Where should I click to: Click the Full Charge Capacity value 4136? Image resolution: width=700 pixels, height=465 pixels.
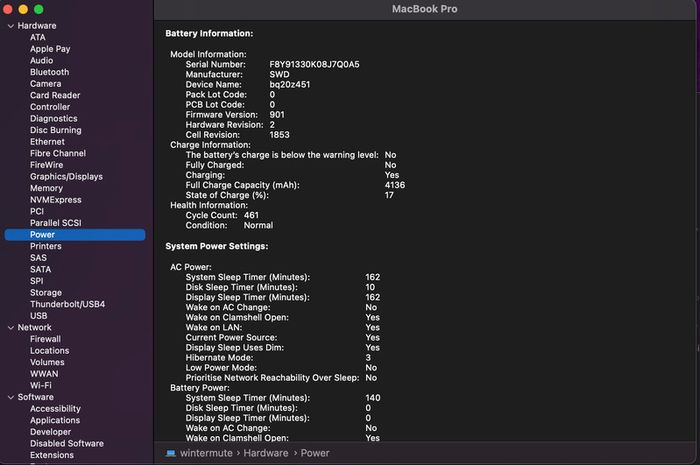click(x=395, y=185)
